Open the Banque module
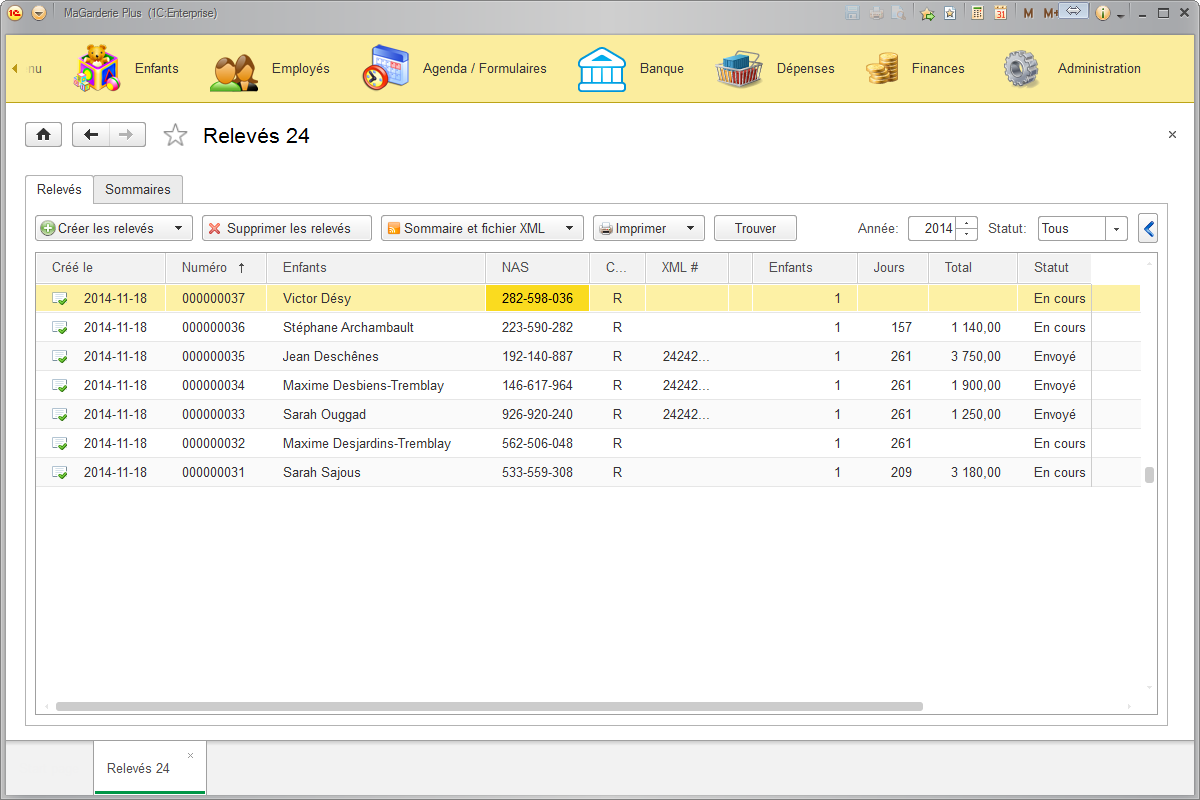Image resolution: width=1200 pixels, height=800 pixels. tap(662, 68)
